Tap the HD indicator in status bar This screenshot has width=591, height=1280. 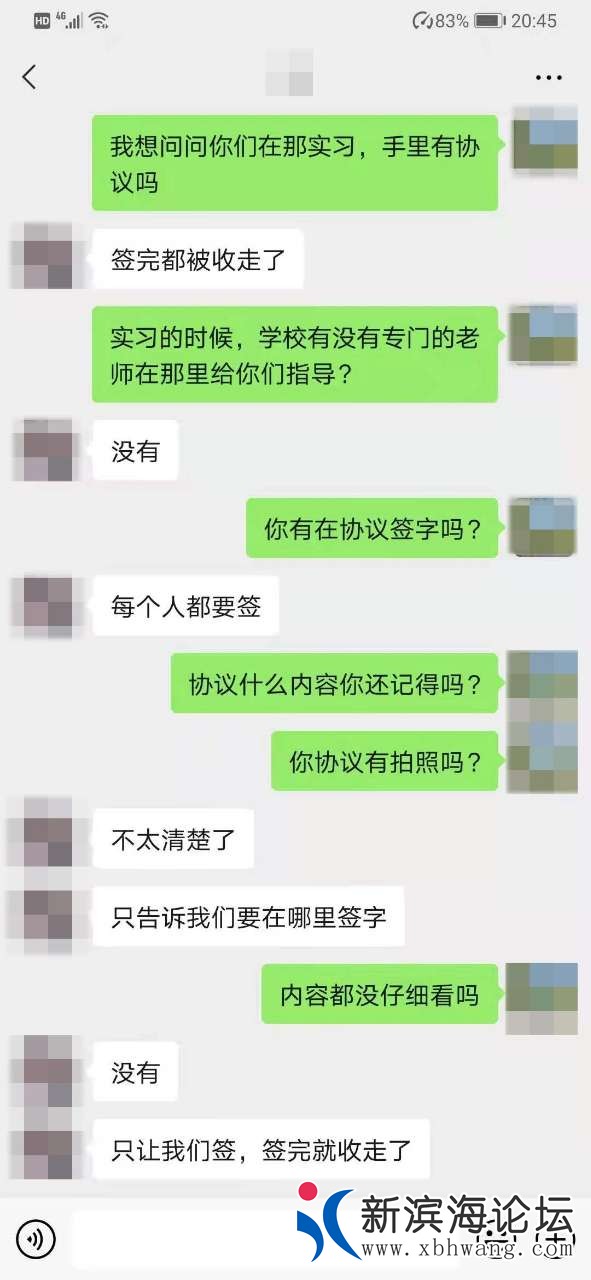(x=42, y=20)
